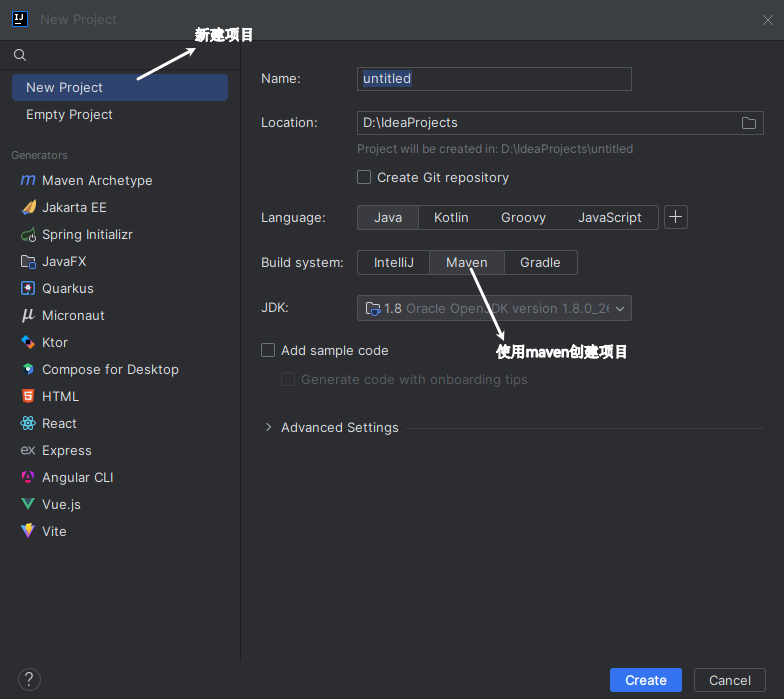The image size is (784, 699).
Task: Click the search magnifier icon
Action: click(x=20, y=55)
